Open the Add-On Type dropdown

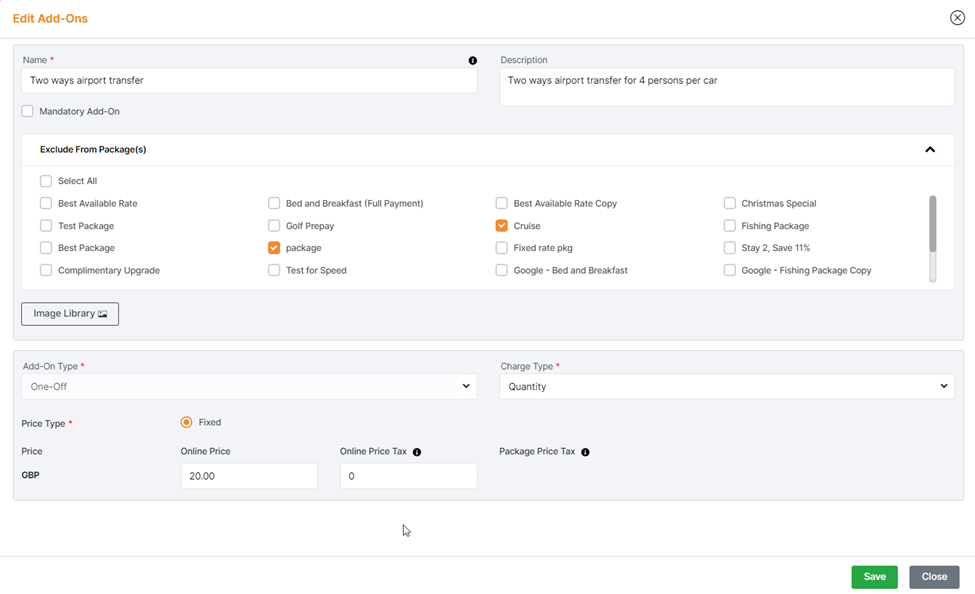[x=249, y=386]
